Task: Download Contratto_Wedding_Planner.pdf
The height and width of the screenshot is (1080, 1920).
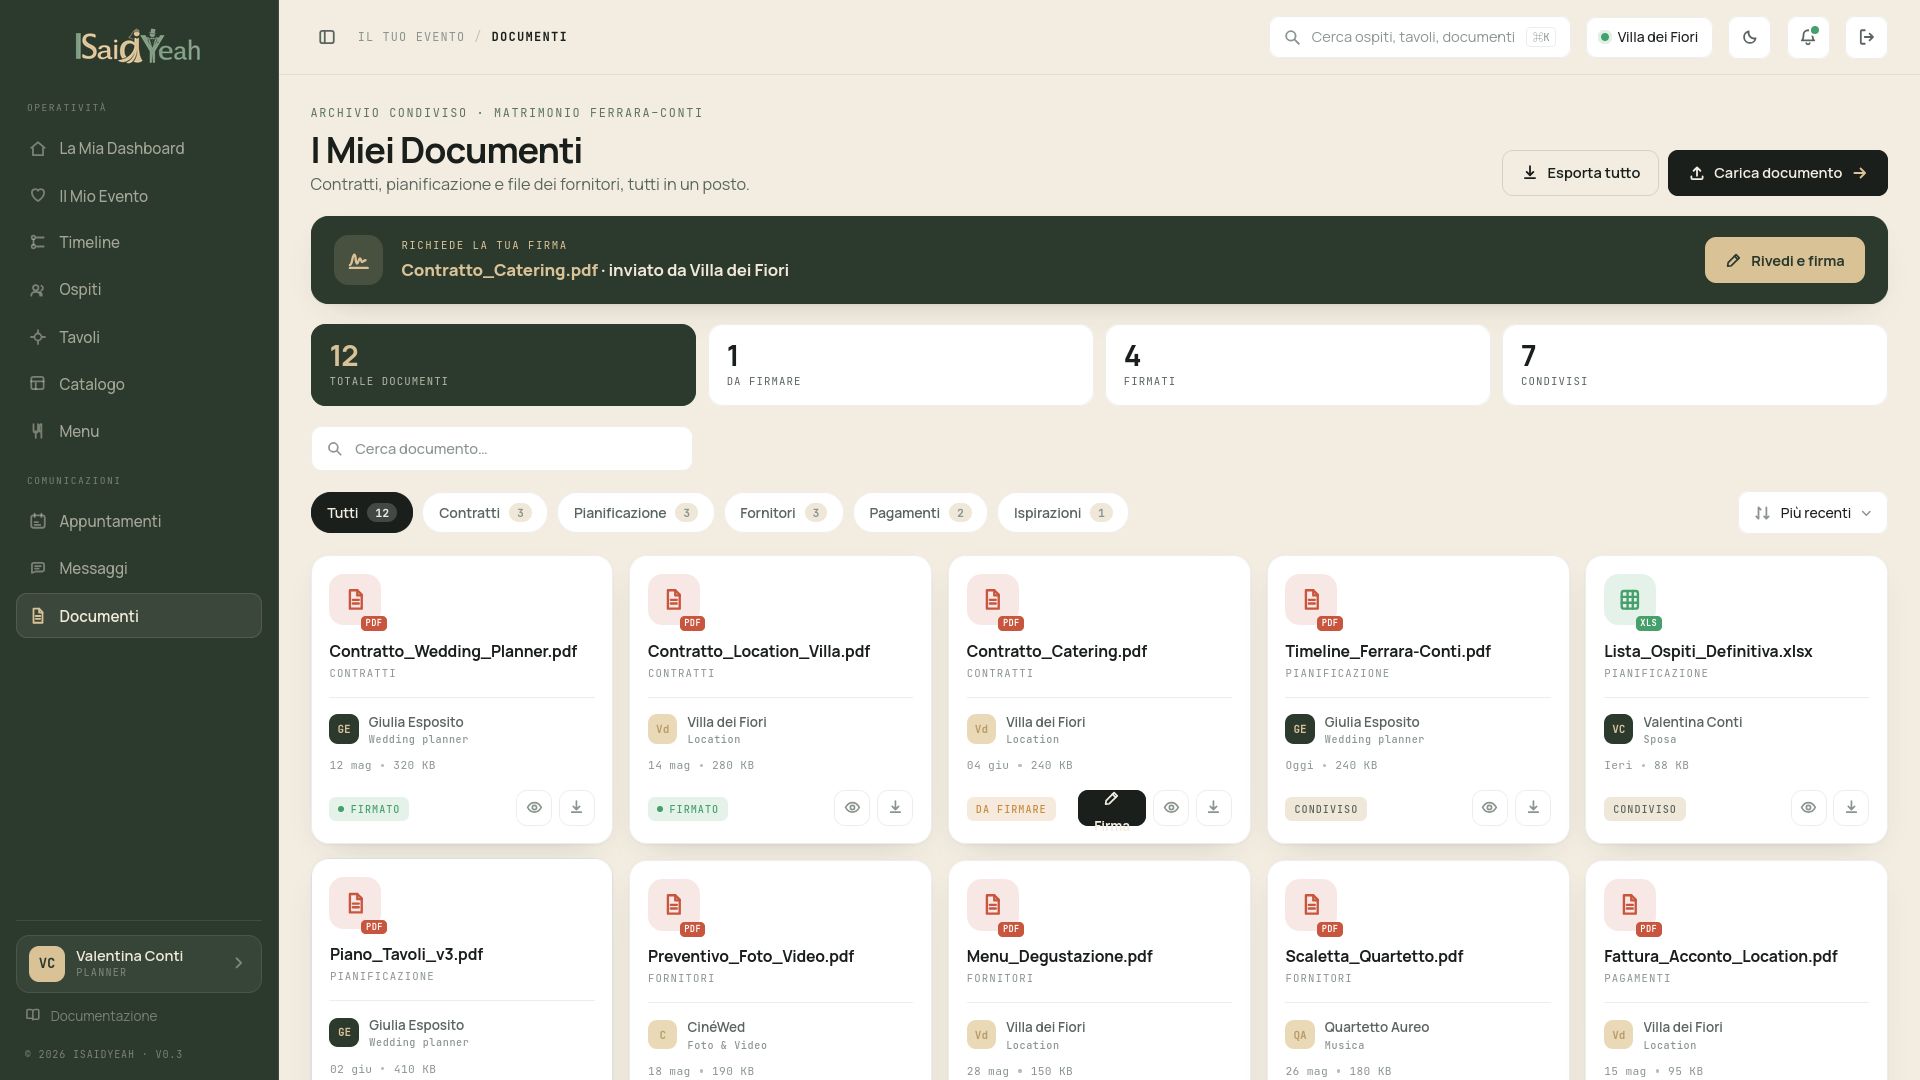Action: pos(576,808)
